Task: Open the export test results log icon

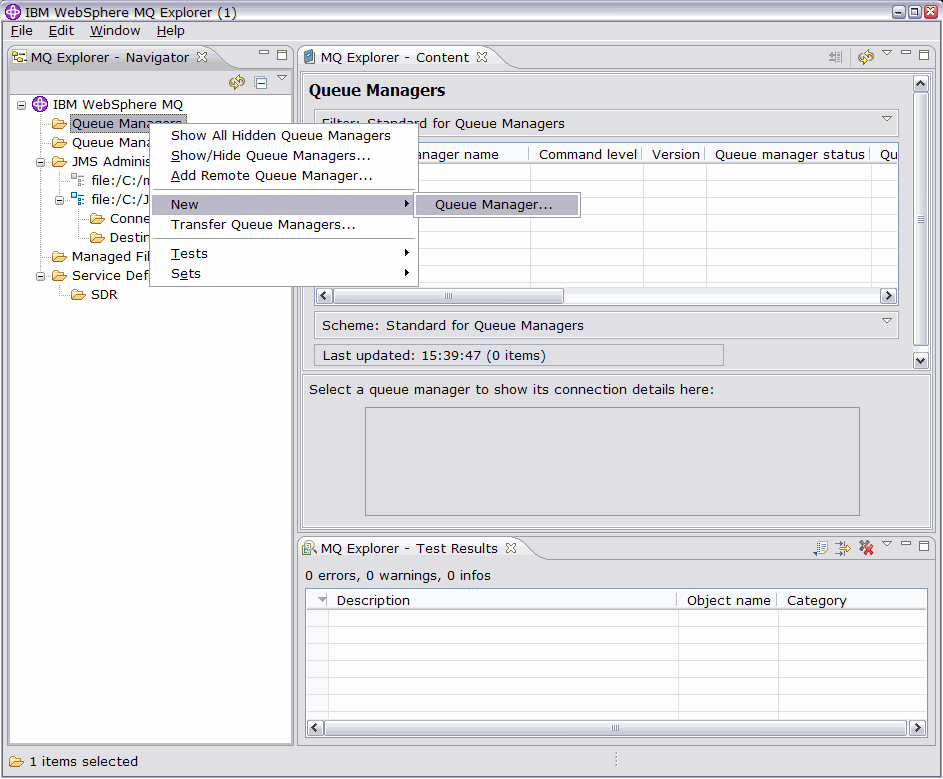Action: [x=820, y=547]
